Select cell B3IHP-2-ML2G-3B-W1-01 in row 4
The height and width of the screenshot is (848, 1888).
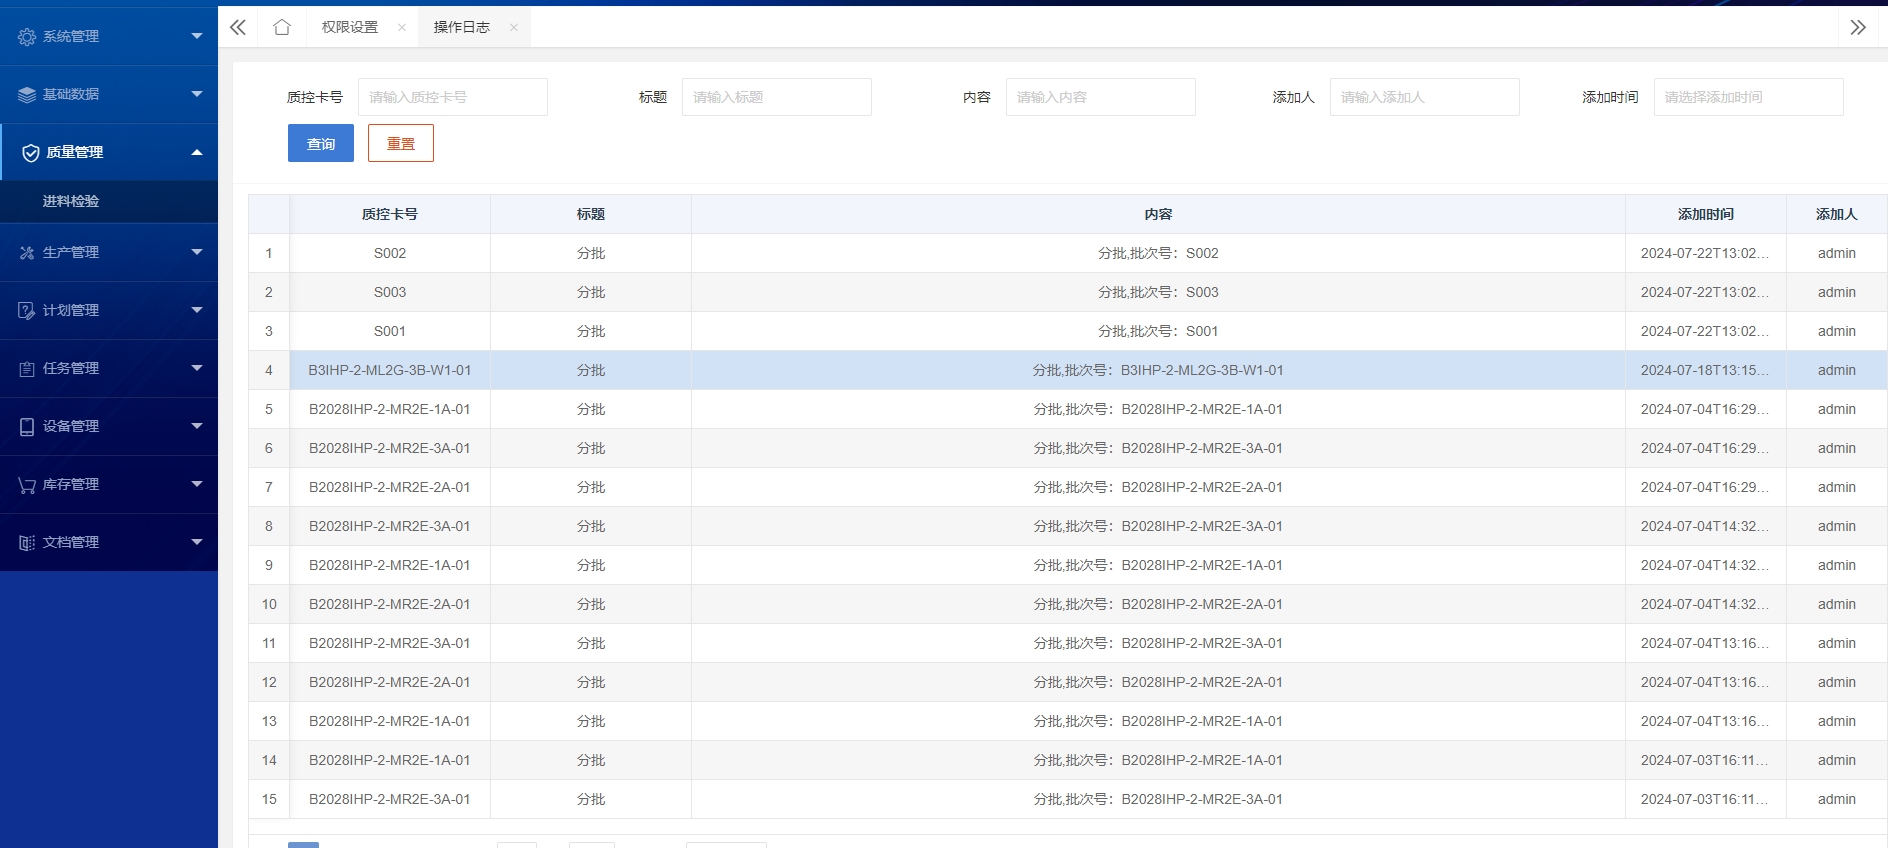point(390,370)
